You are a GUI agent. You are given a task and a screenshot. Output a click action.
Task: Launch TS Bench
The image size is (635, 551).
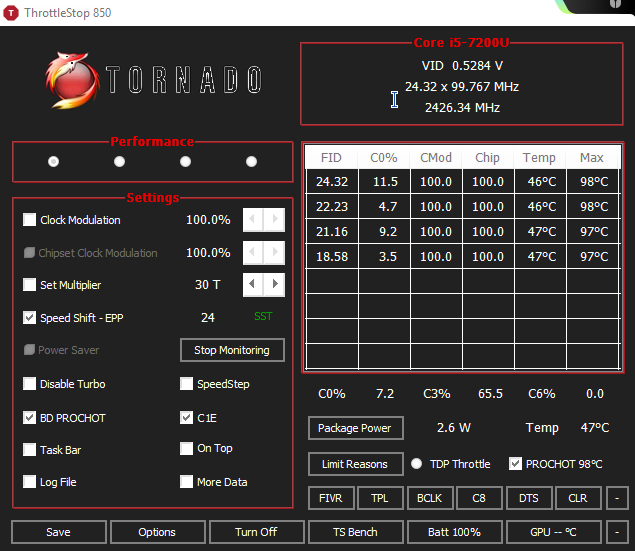coord(356,532)
